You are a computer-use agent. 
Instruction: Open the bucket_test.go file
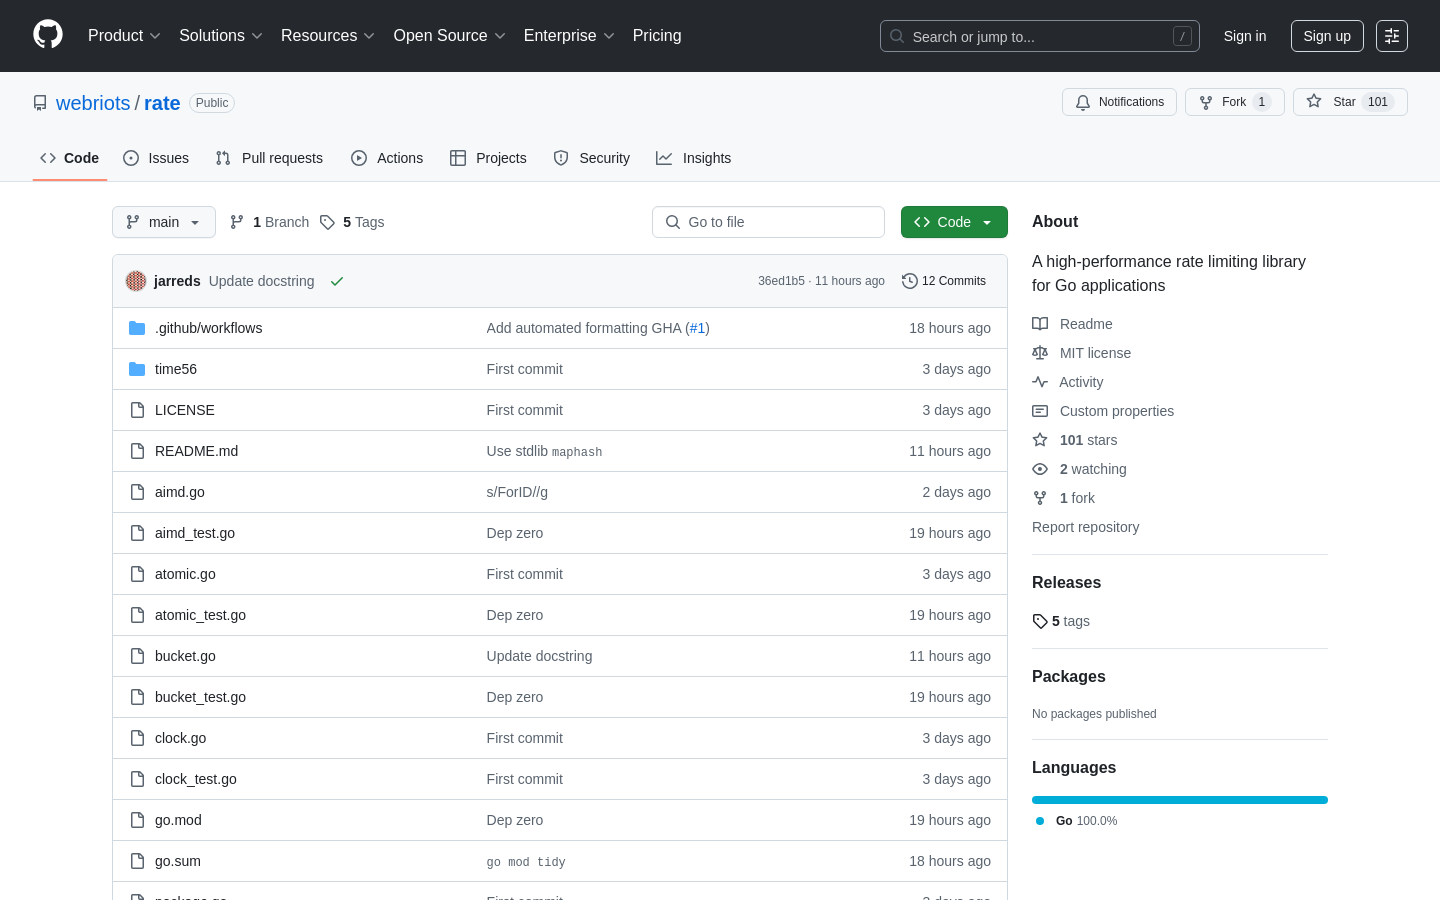(x=200, y=697)
